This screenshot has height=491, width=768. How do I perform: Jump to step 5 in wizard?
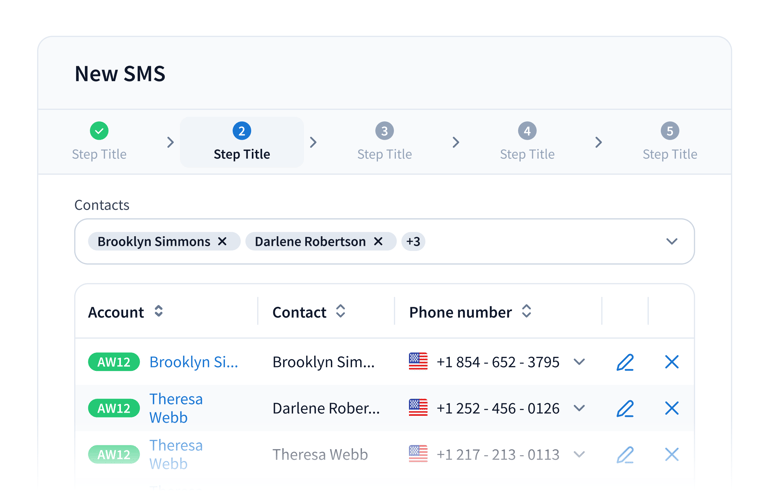point(670,141)
